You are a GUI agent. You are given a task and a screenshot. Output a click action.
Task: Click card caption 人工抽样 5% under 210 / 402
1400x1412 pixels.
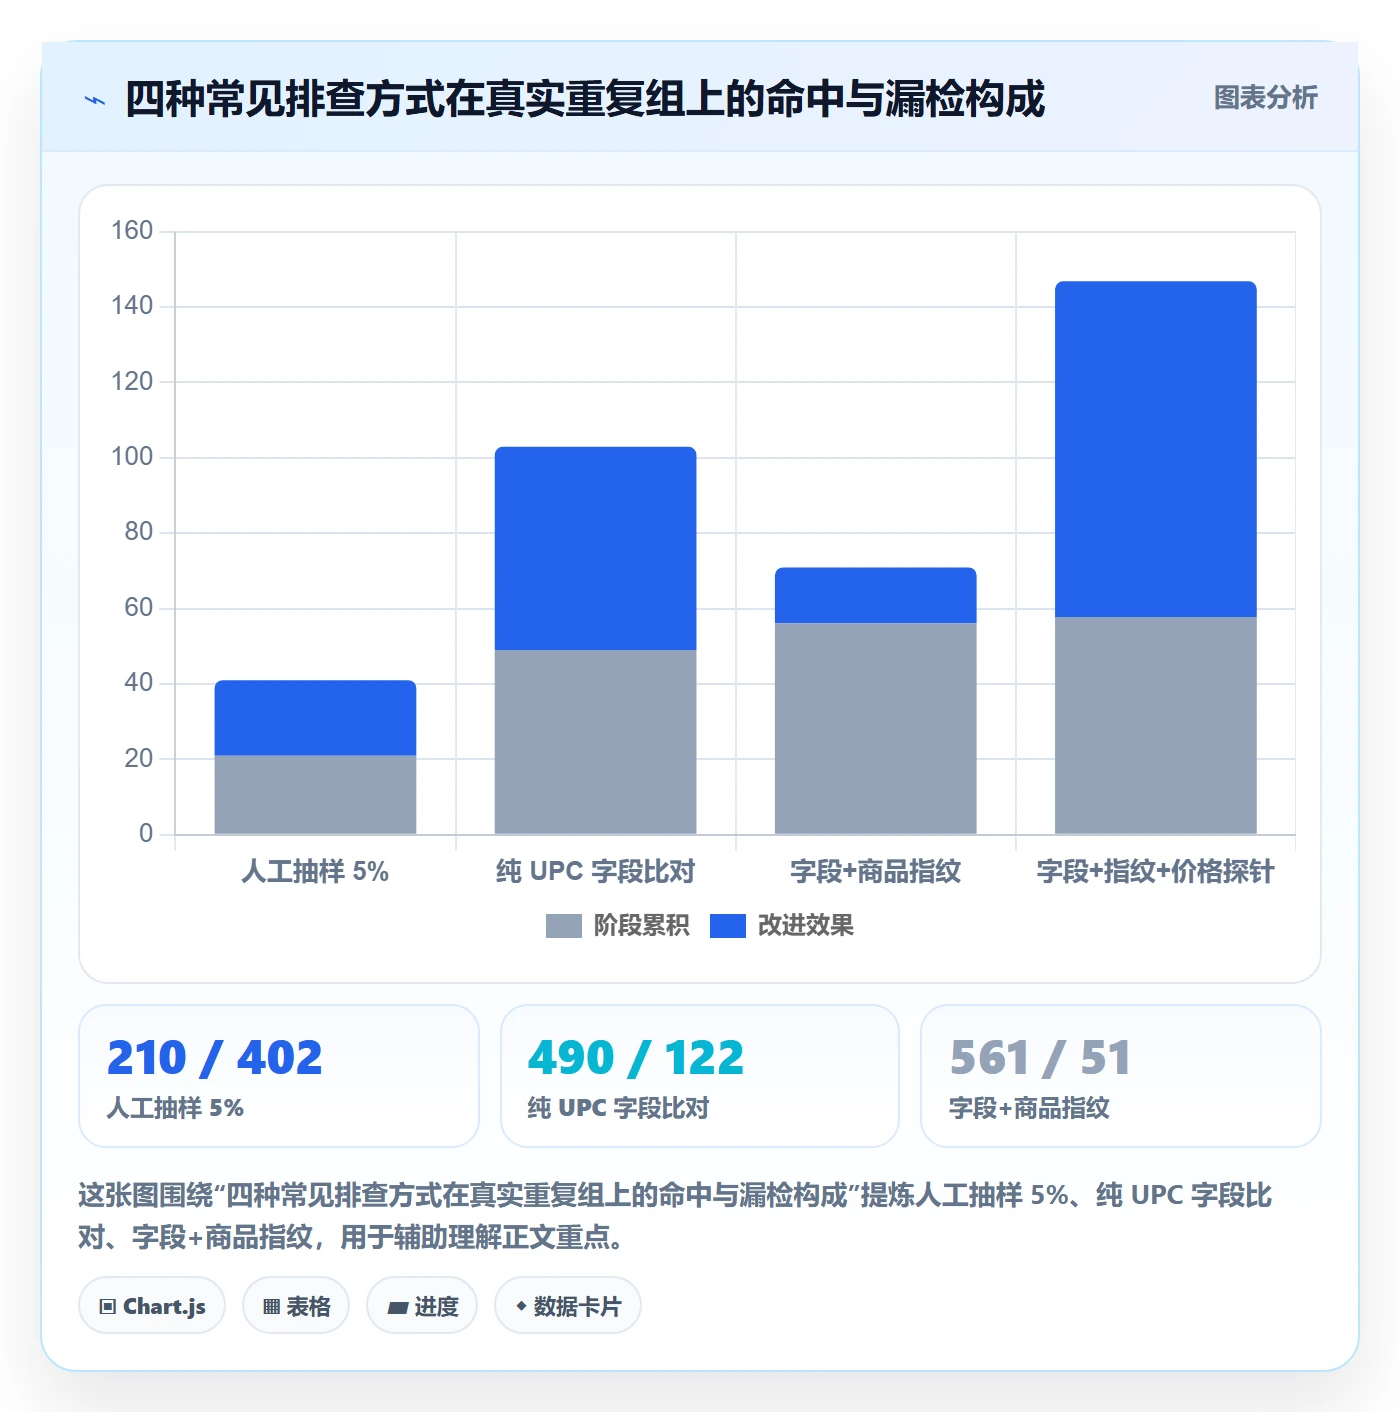175,1108
